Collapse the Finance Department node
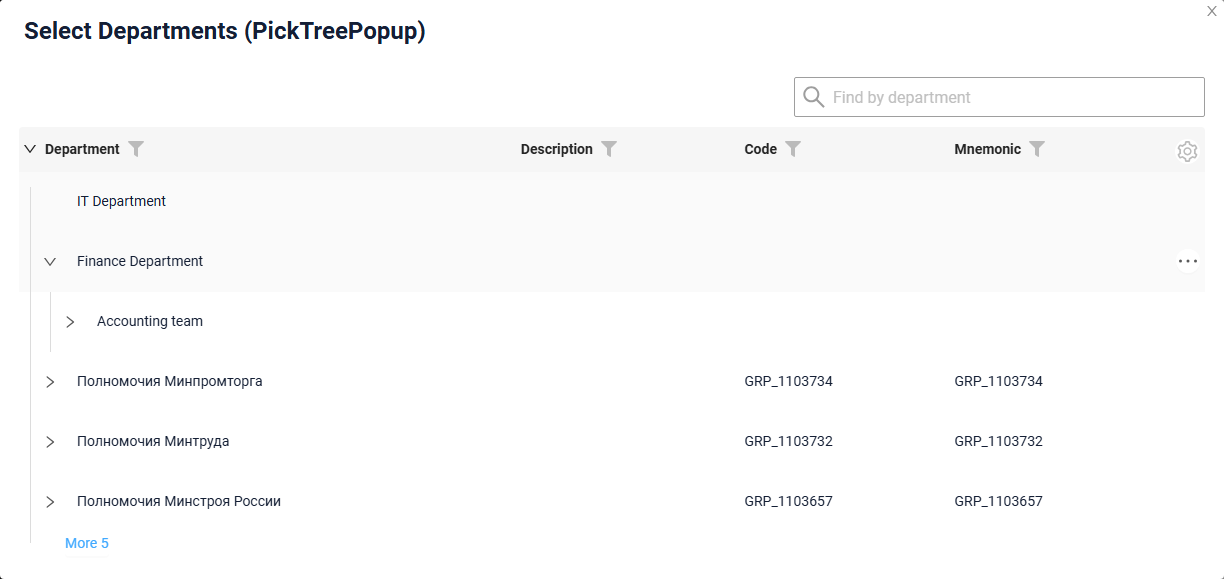1224x579 pixels. (x=50, y=261)
